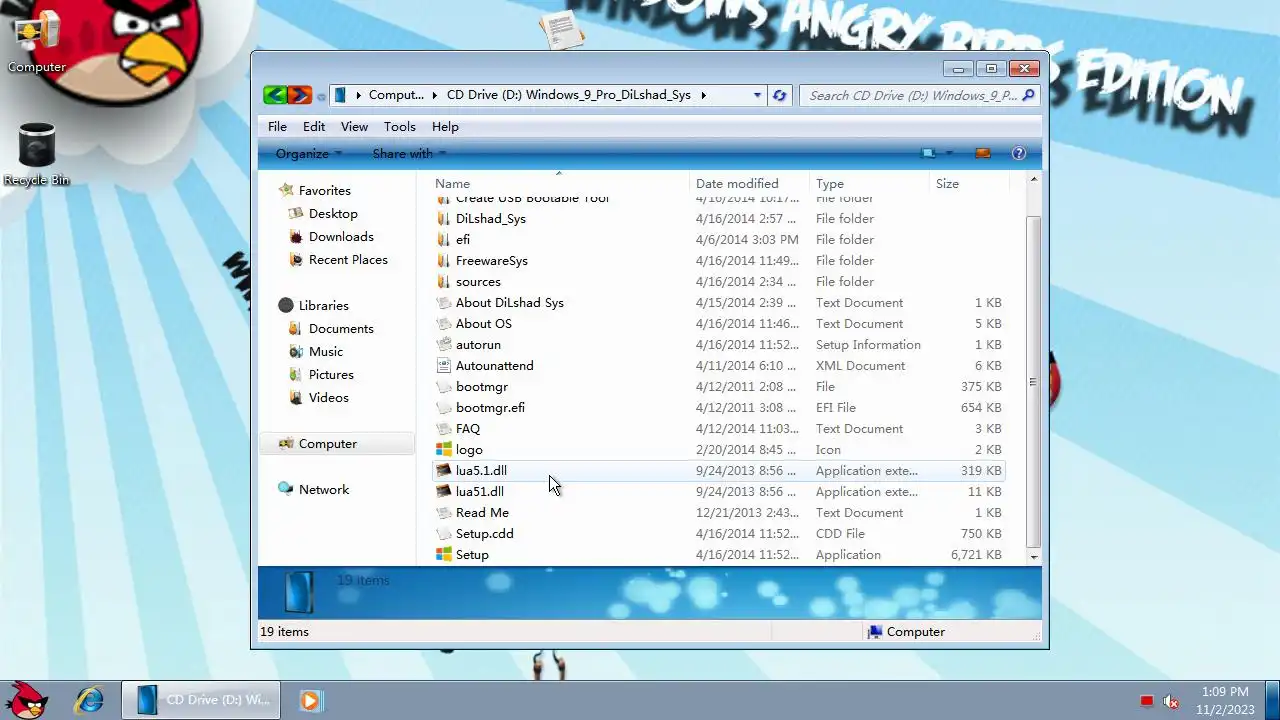Go back with the green Back arrow
The width and height of the screenshot is (1280, 720).
pyautogui.click(x=275, y=95)
